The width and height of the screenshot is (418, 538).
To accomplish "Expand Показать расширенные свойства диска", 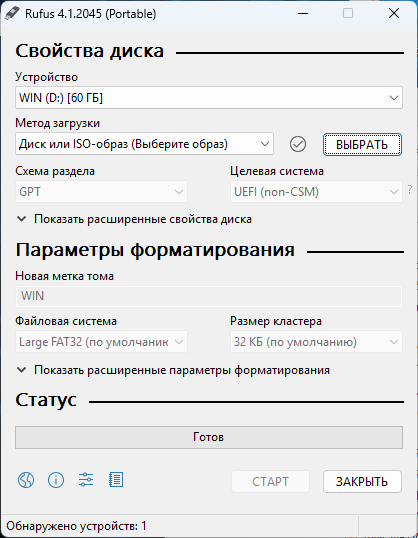I will click(x=134, y=219).
